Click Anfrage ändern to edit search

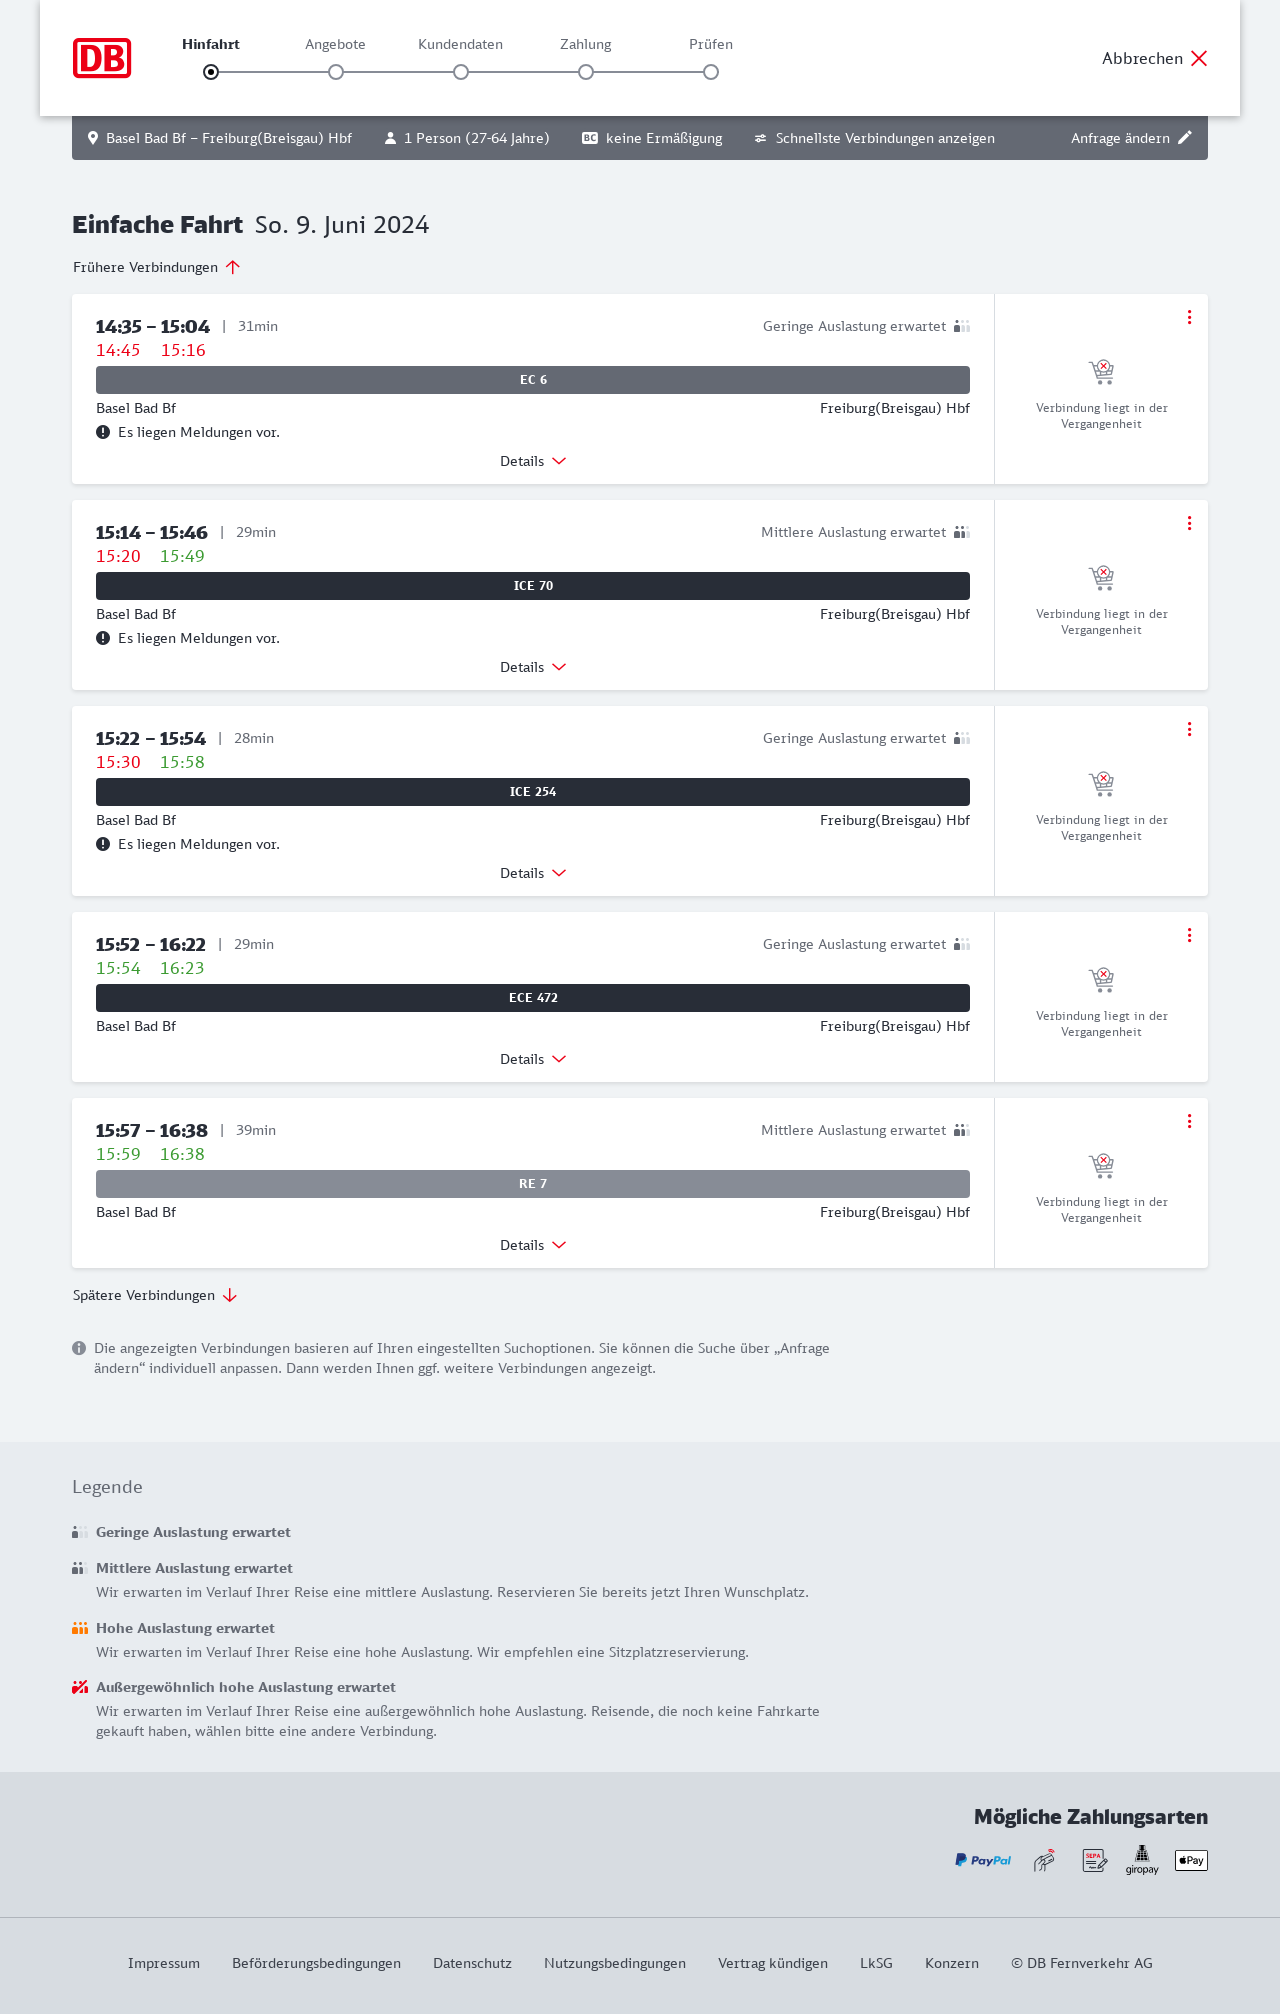pos(1131,138)
